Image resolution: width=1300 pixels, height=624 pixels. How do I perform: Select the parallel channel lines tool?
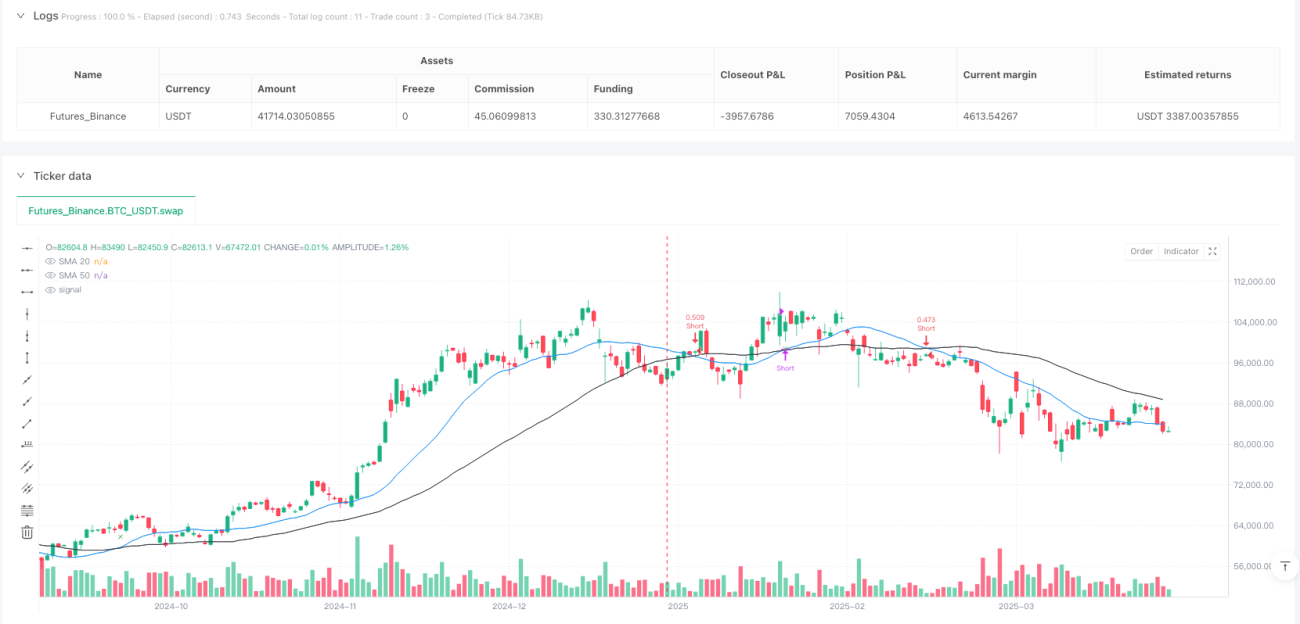pos(27,466)
